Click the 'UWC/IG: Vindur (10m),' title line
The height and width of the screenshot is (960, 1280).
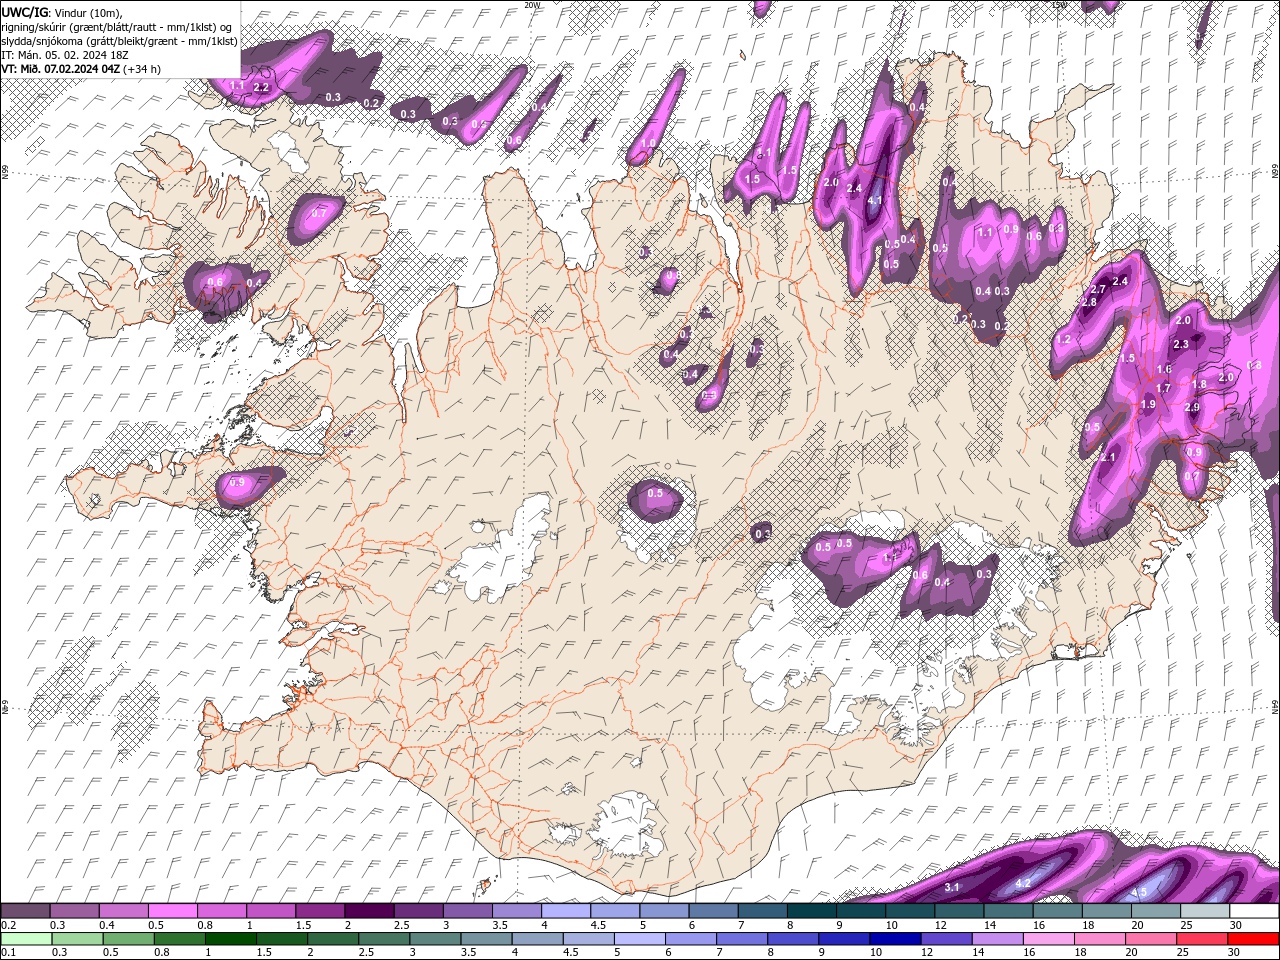tap(62, 12)
